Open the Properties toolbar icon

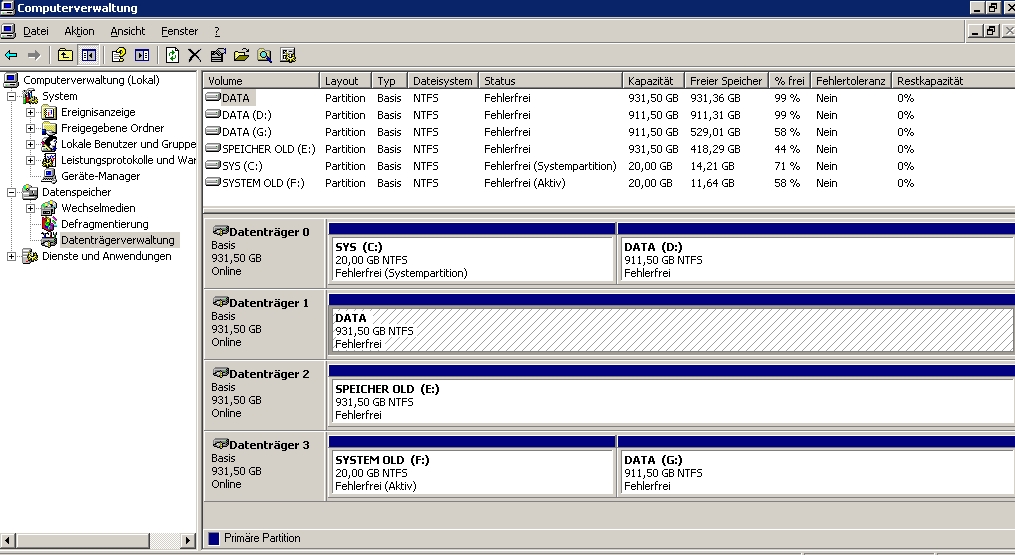pos(218,55)
